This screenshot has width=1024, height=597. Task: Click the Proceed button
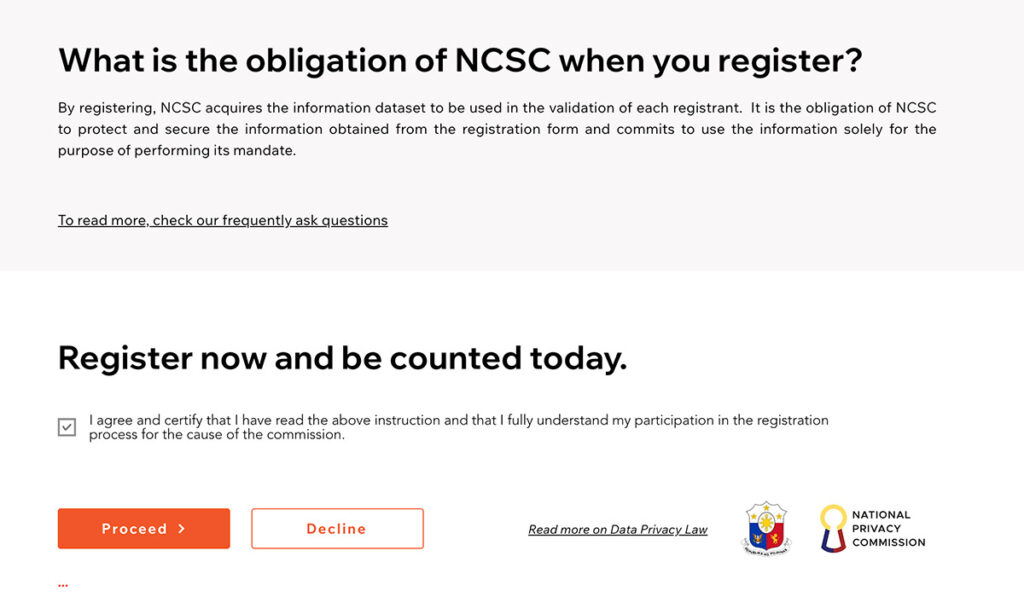point(143,528)
